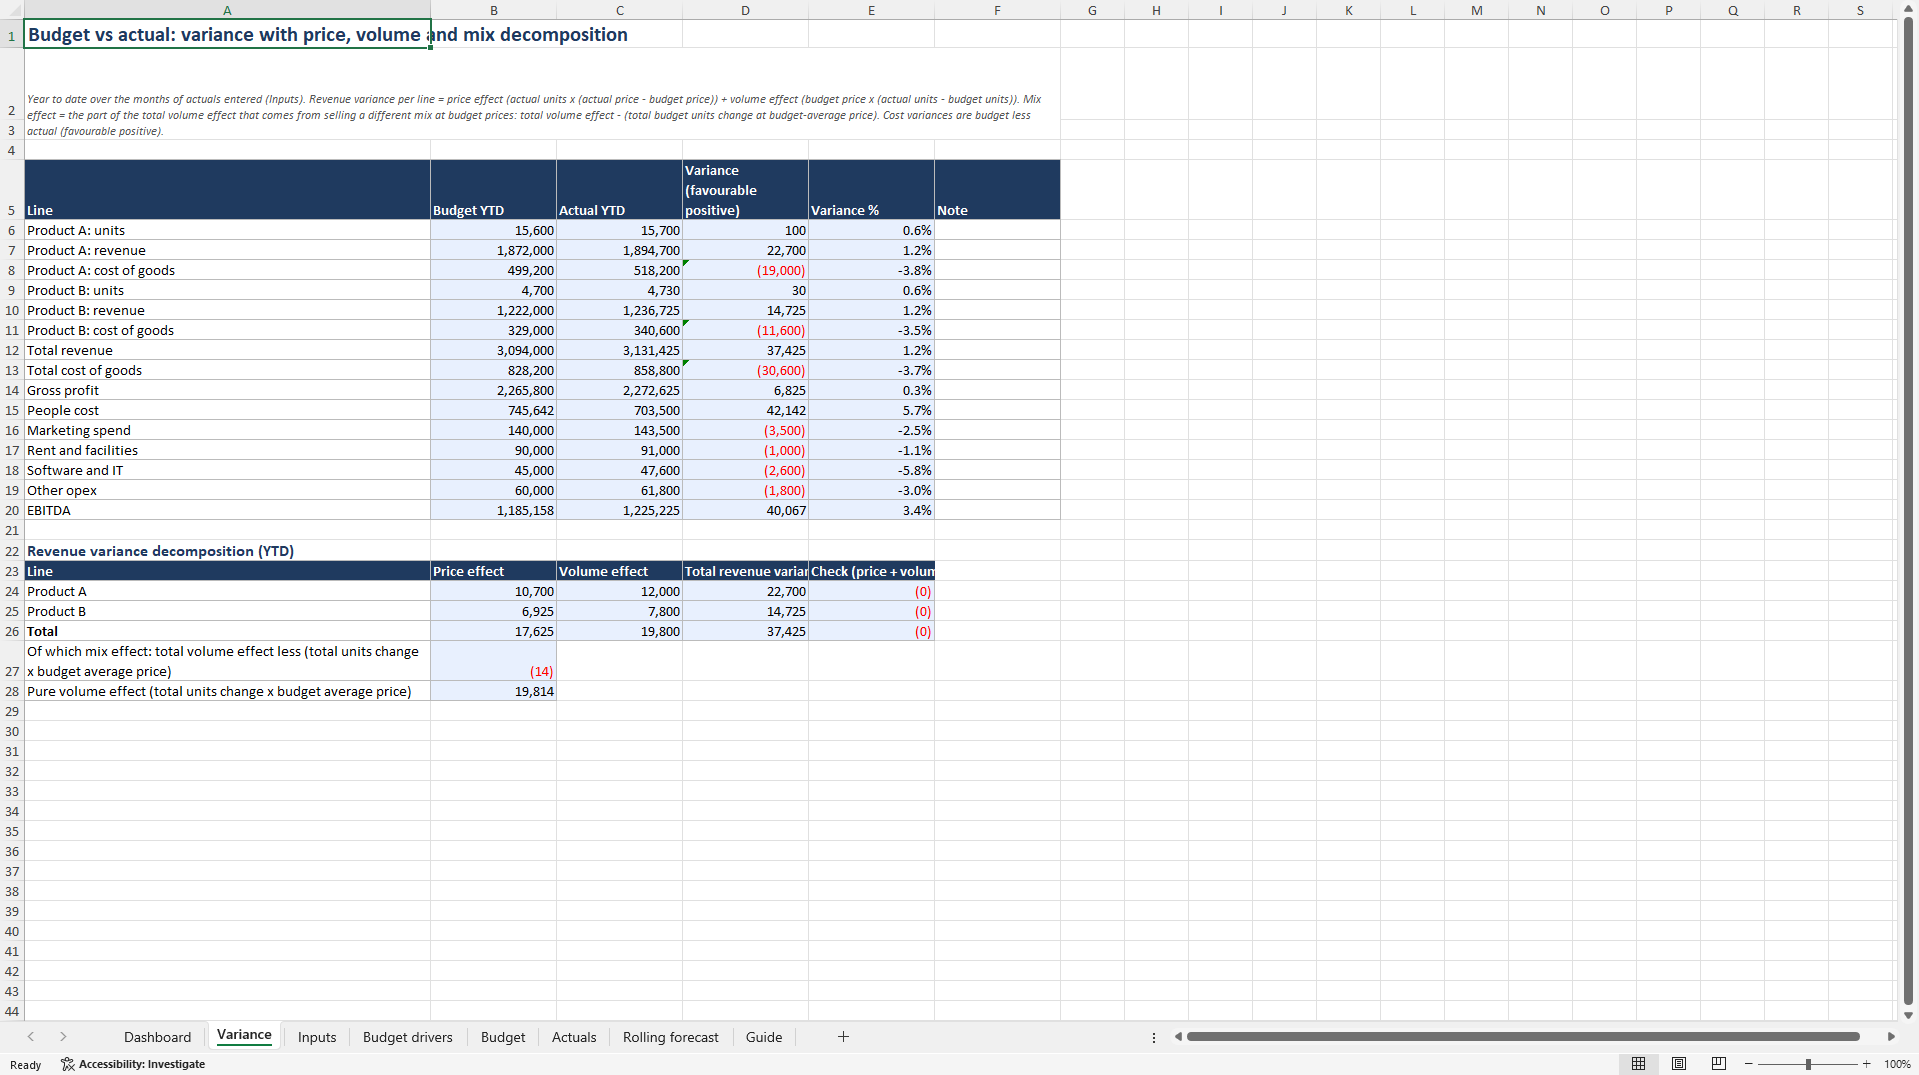Screen dimensions: 1919x1075
Task: Click the Note heading cell
Action: [997, 190]
